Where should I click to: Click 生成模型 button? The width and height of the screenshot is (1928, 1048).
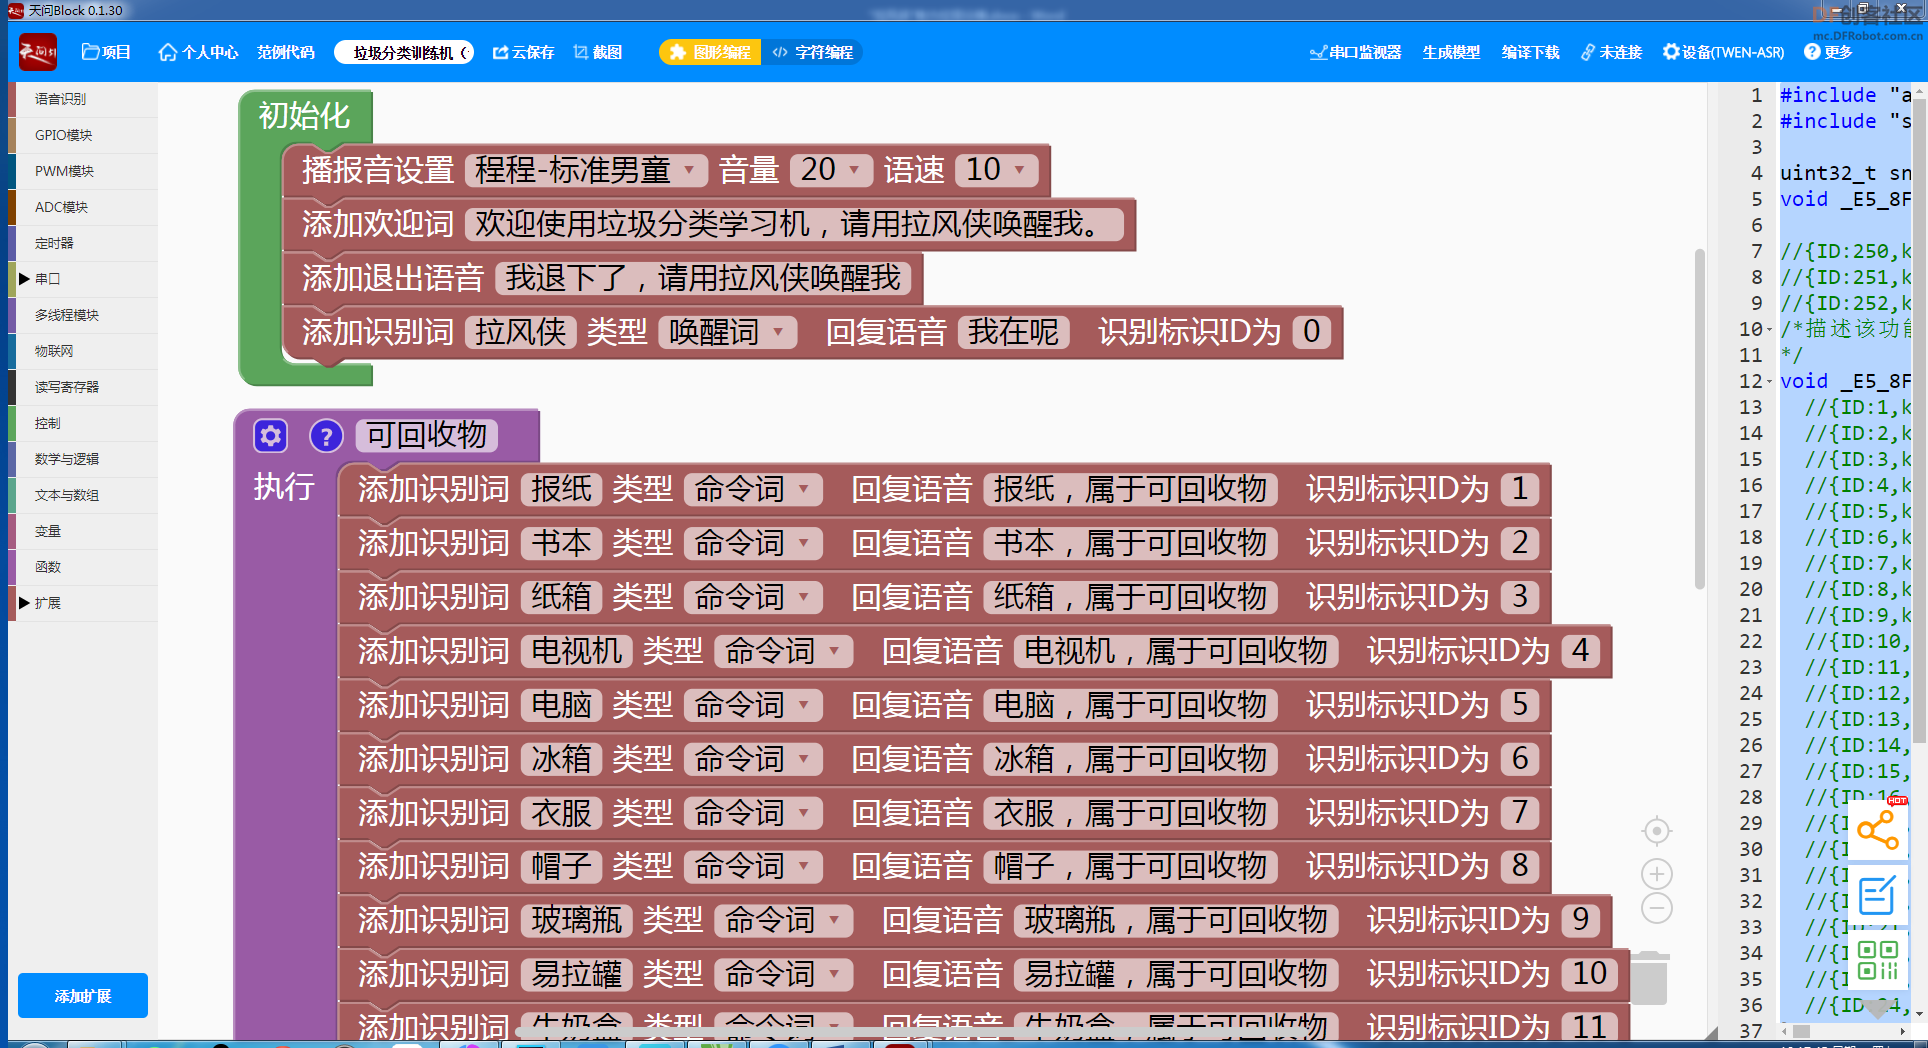tap(1451, 52)
